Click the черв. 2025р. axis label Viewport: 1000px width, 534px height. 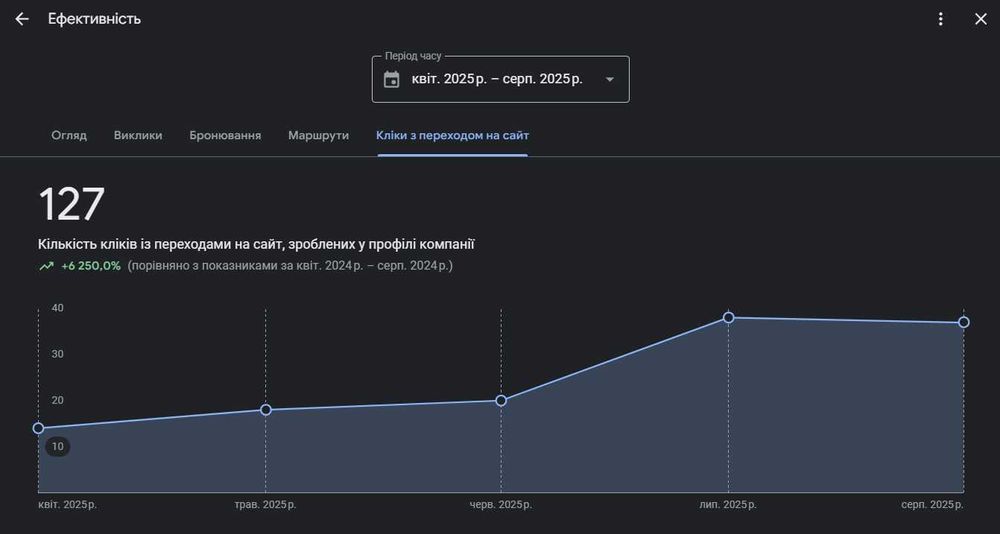[501, 505]
